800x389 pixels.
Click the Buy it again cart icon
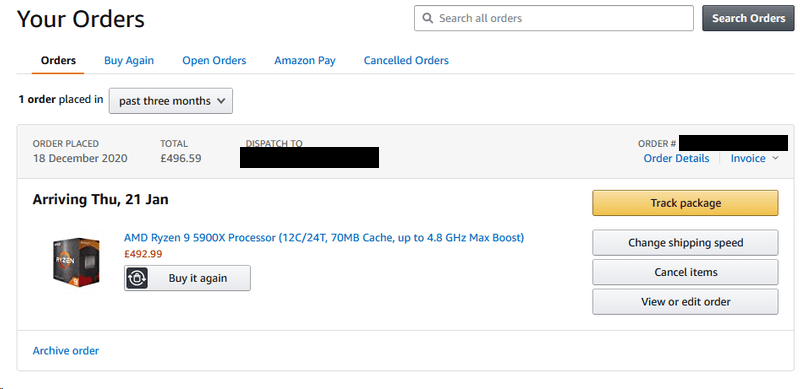pos(136,278)
